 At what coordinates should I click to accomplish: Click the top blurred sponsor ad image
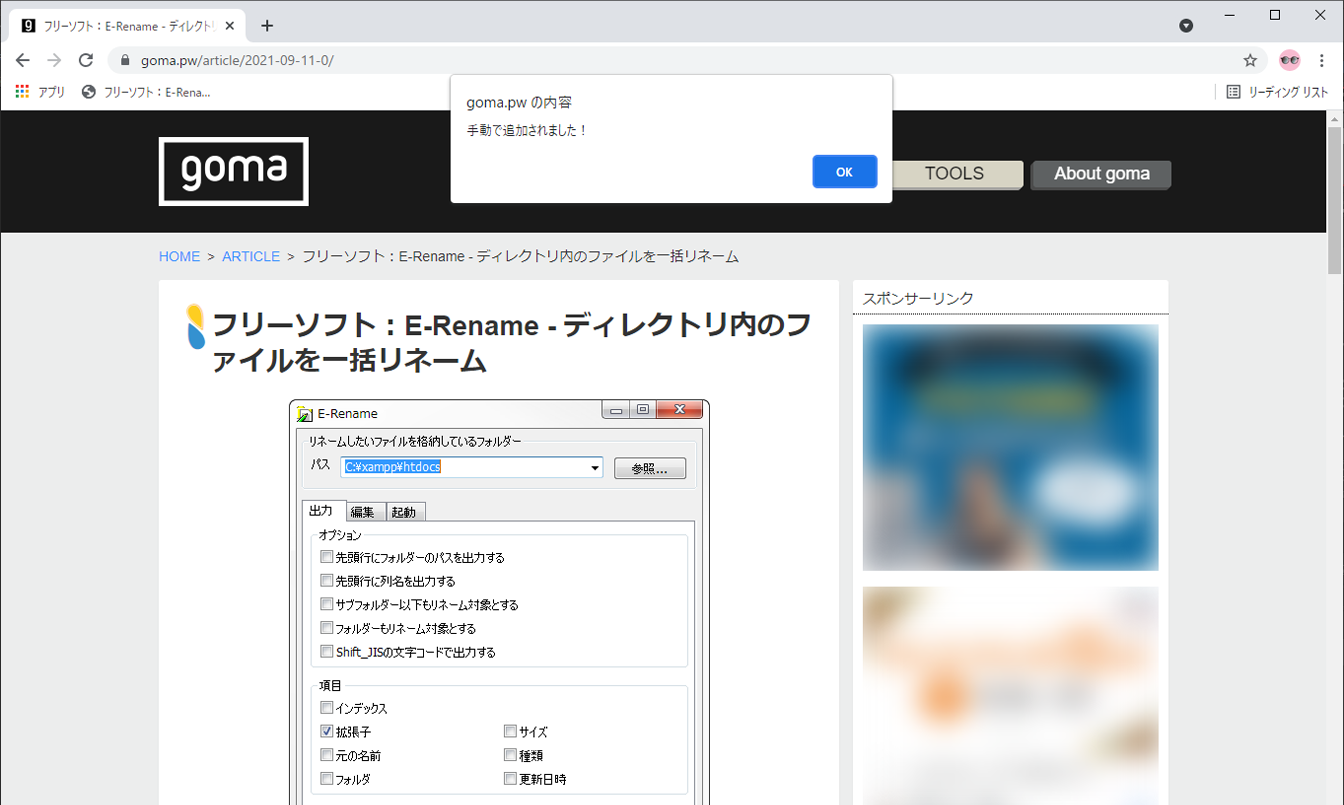1010,447
